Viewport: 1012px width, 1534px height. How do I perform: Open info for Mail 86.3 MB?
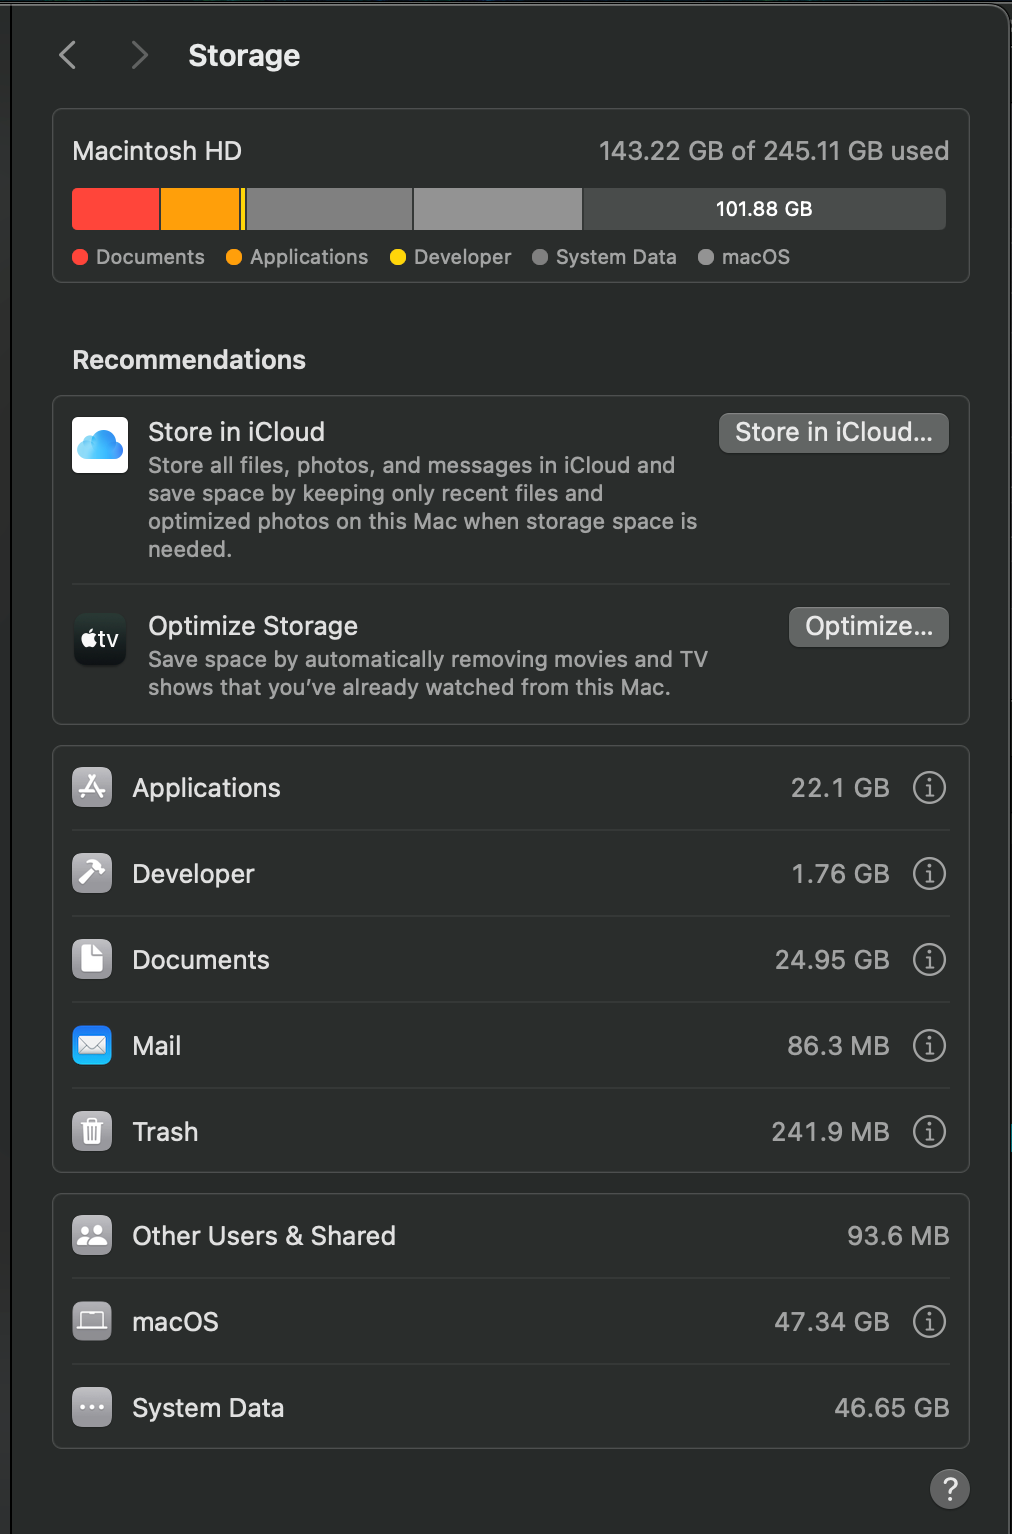coord(929,1046)
